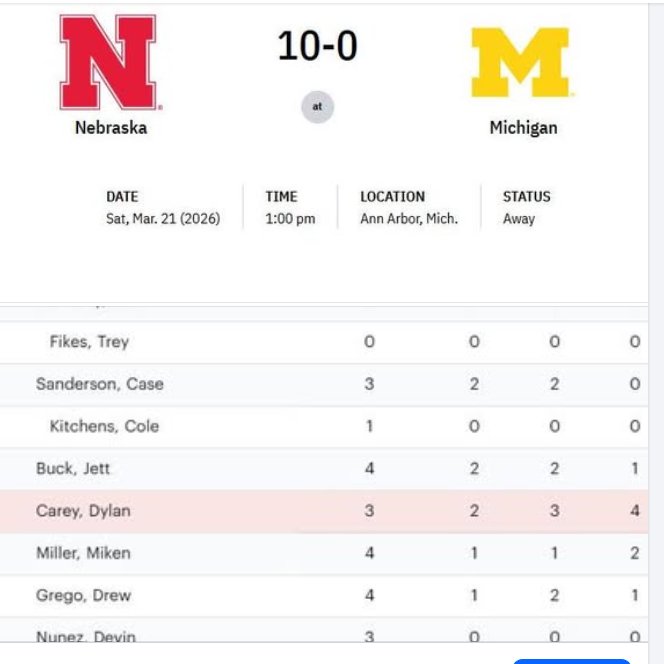Click the 1:00 pm time value
Screen dimensions: 664x664
click(290, 219)
